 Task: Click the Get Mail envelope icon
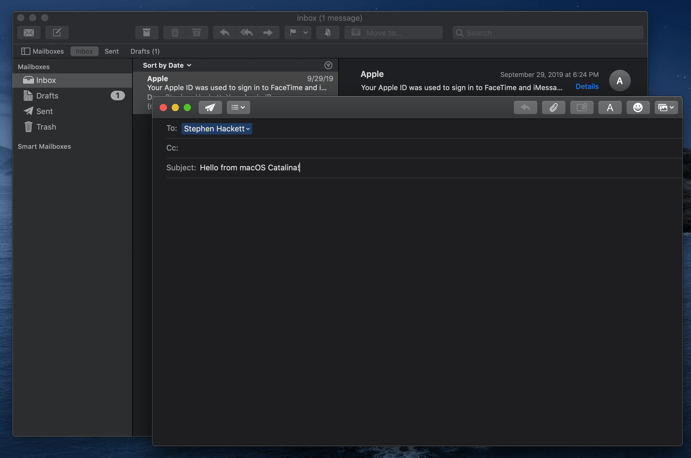pos(29,33)
